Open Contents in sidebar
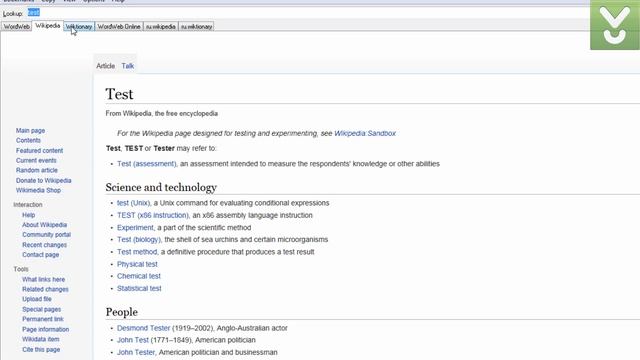This screenshot has height=360, width=640. 28,140
